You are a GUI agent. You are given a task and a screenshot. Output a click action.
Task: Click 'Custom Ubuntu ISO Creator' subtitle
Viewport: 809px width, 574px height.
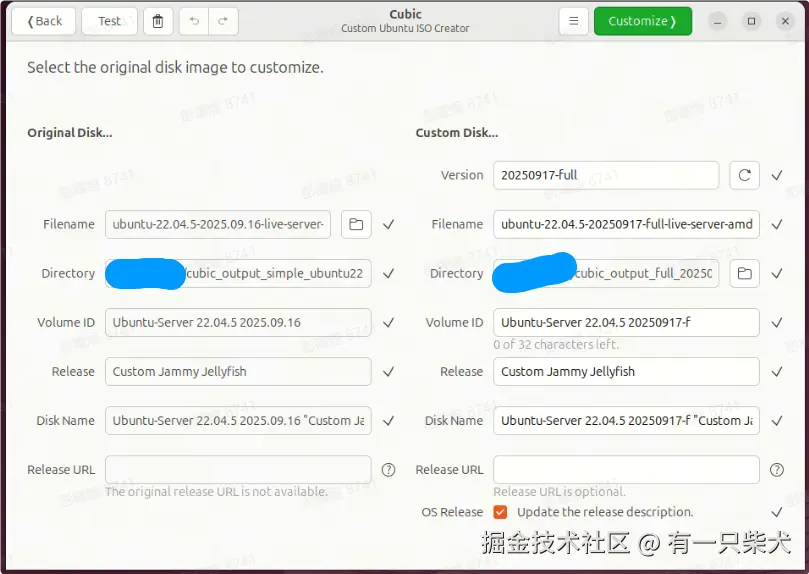coord(405,28)
